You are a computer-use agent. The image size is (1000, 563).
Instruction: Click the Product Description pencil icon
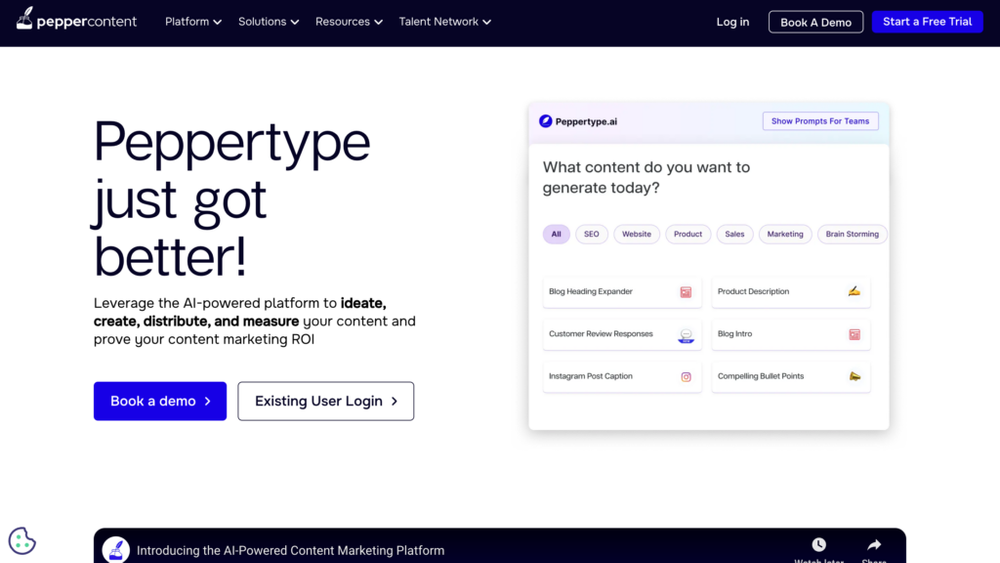click(x=854, y=291)
